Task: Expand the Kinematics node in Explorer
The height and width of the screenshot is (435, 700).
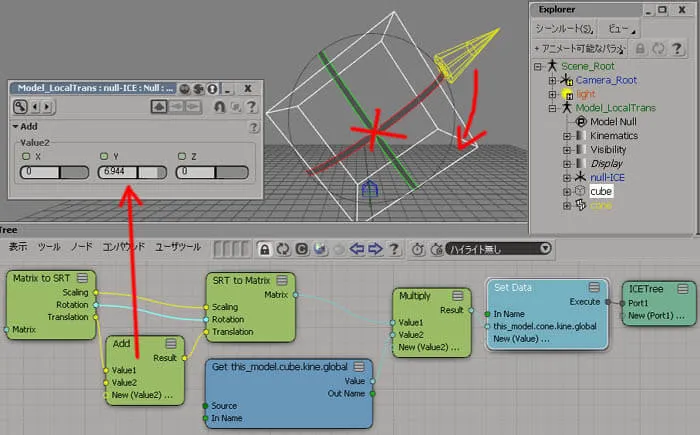Action: click(567, 136)
